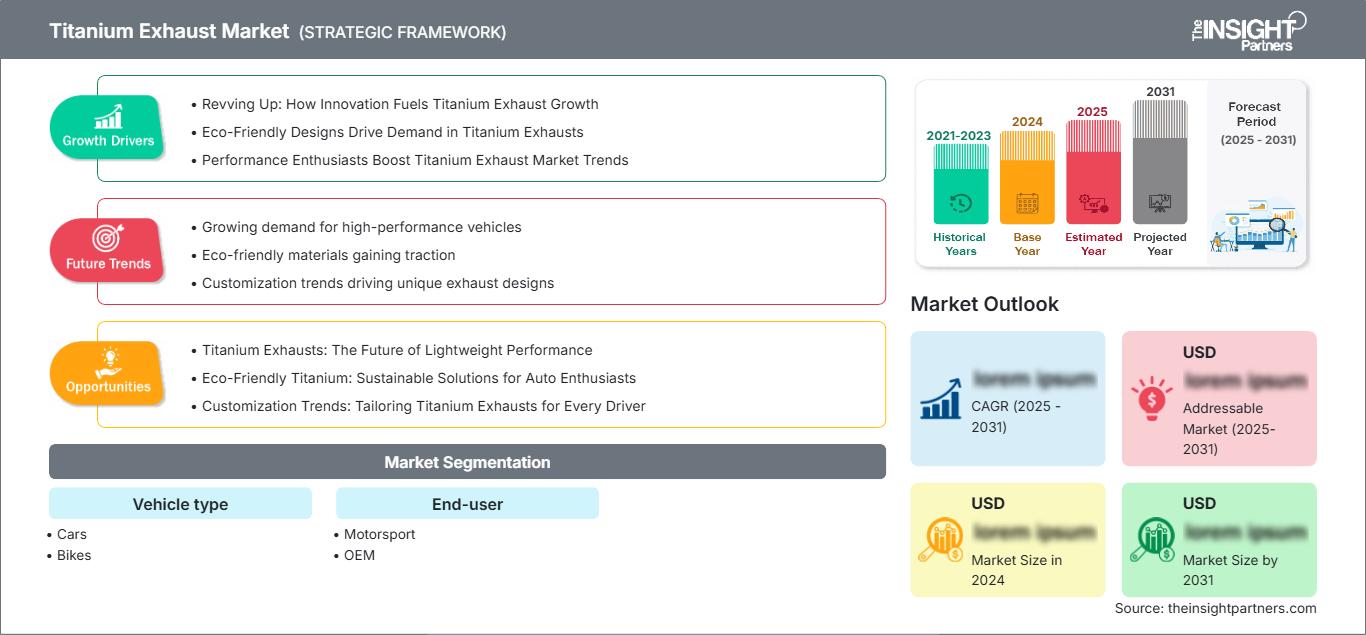Click the Market Segmentation header bar
1366x635 pixels.
(x=467, y=462)
